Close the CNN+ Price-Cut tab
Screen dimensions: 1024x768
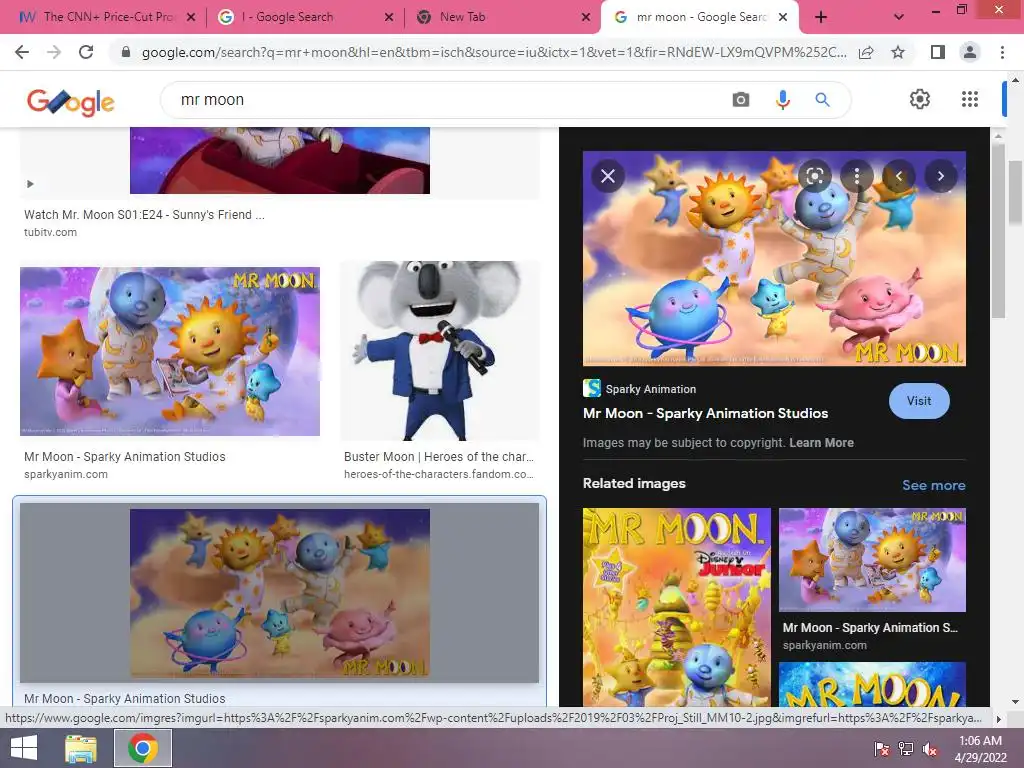pos(191,17)
